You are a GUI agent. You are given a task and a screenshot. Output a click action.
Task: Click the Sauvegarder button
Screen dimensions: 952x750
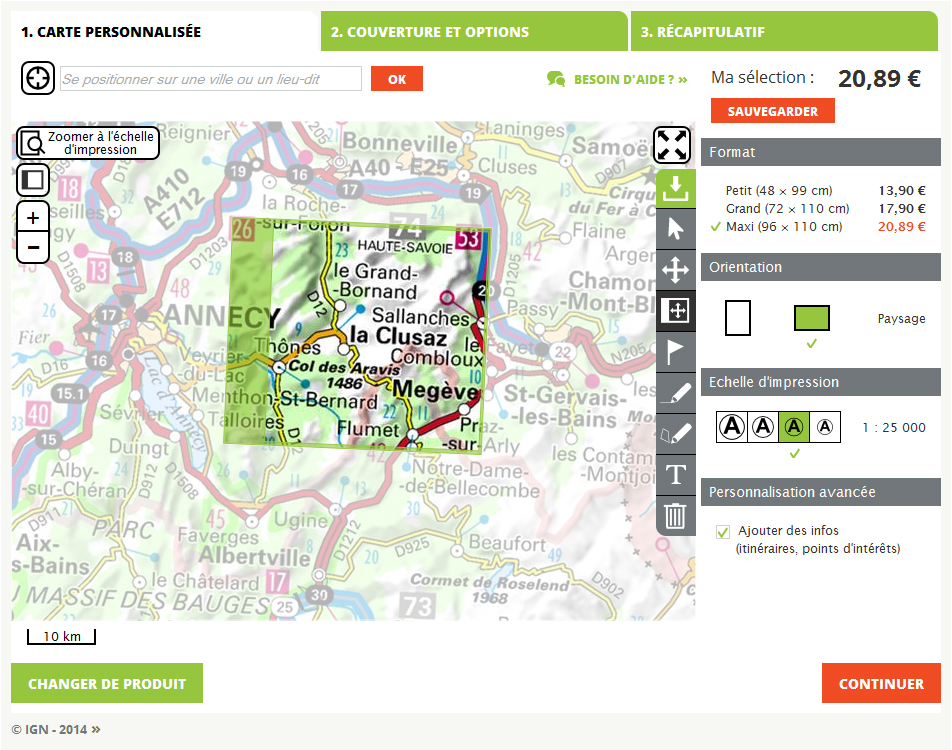[772, 111]
